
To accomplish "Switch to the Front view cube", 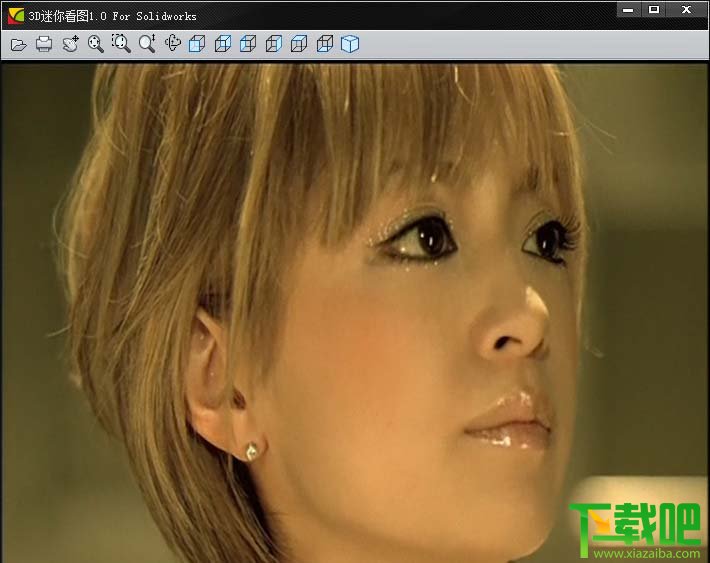I will [x=197, y=44].
